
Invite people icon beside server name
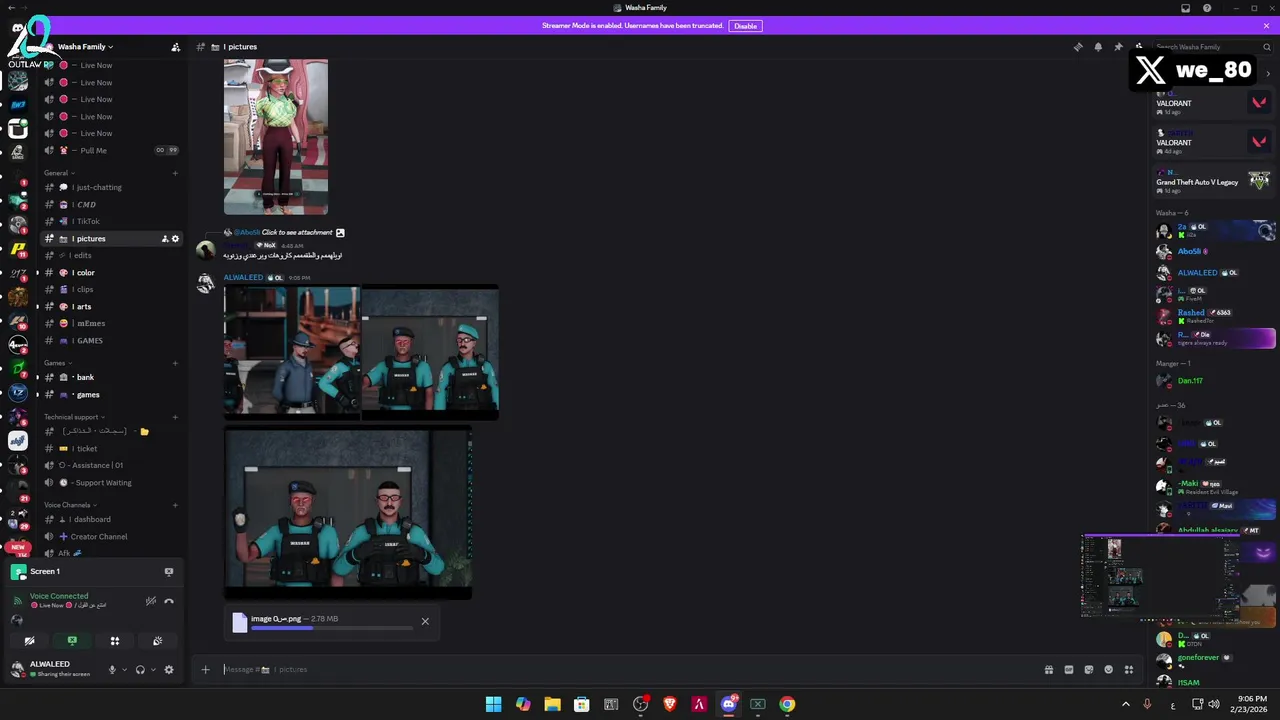point(176,47)
